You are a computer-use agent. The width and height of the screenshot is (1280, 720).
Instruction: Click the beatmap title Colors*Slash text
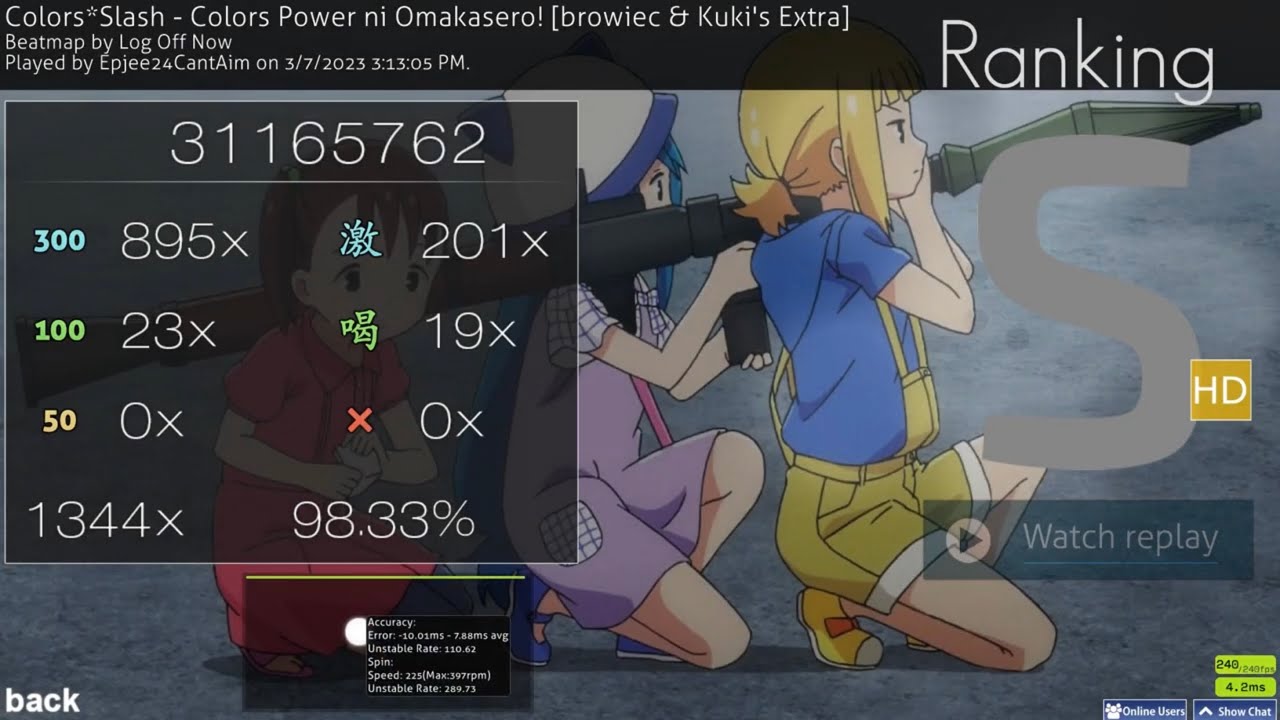428,16
